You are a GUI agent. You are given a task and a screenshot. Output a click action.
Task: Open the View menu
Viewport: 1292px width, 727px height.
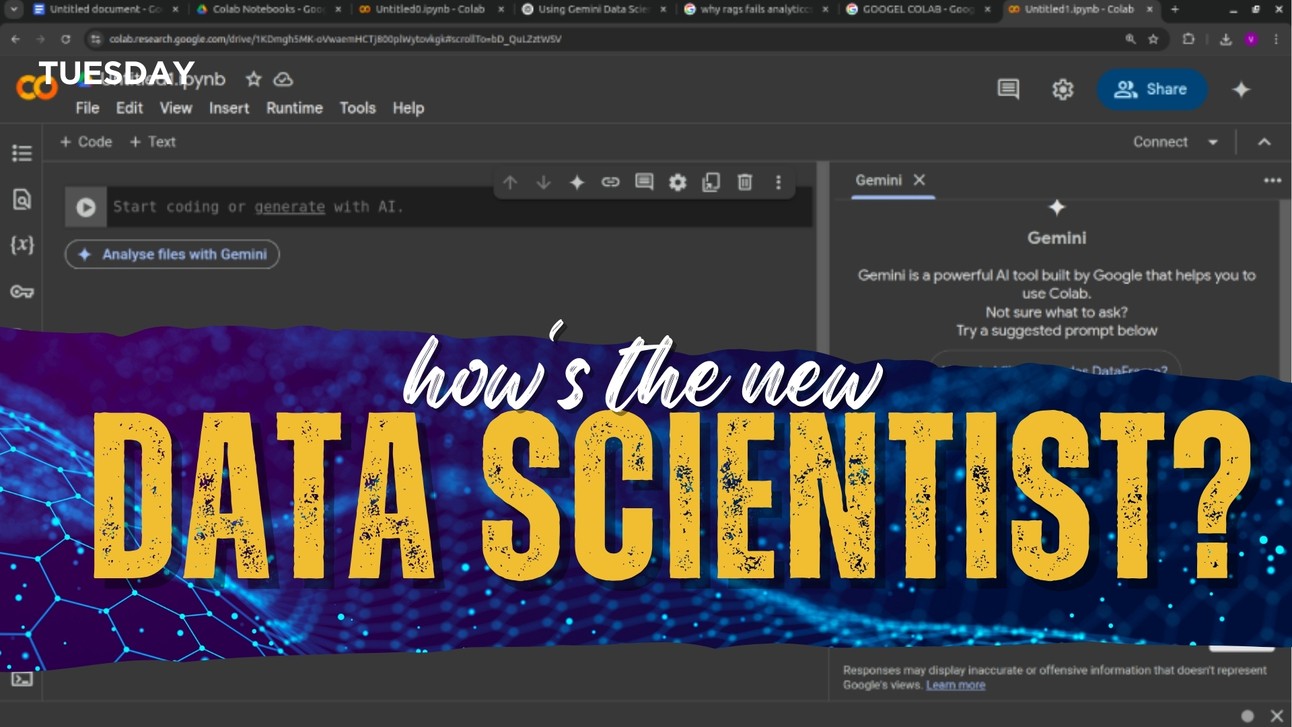tap(176, 108)
